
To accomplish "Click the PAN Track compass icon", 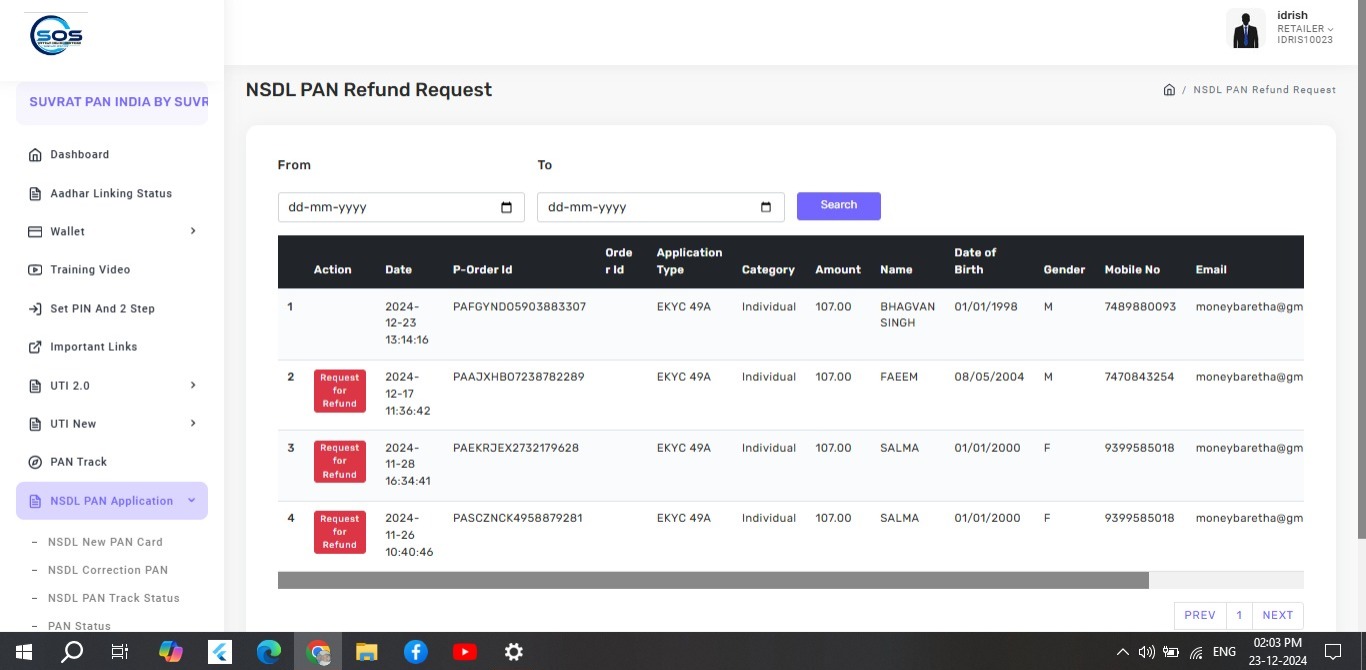I will [x=35, y=462].
